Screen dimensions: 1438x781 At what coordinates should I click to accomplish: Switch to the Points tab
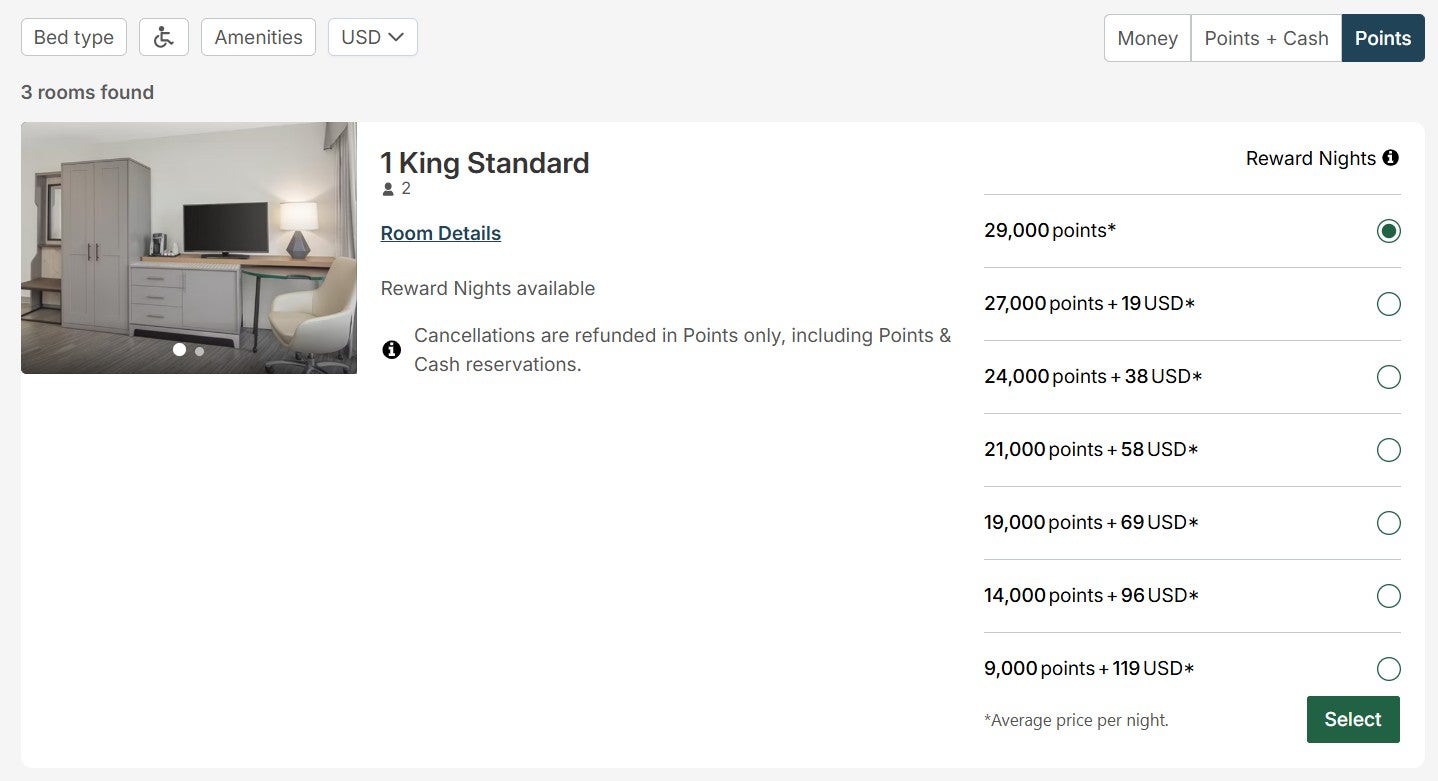point(1382,37)
